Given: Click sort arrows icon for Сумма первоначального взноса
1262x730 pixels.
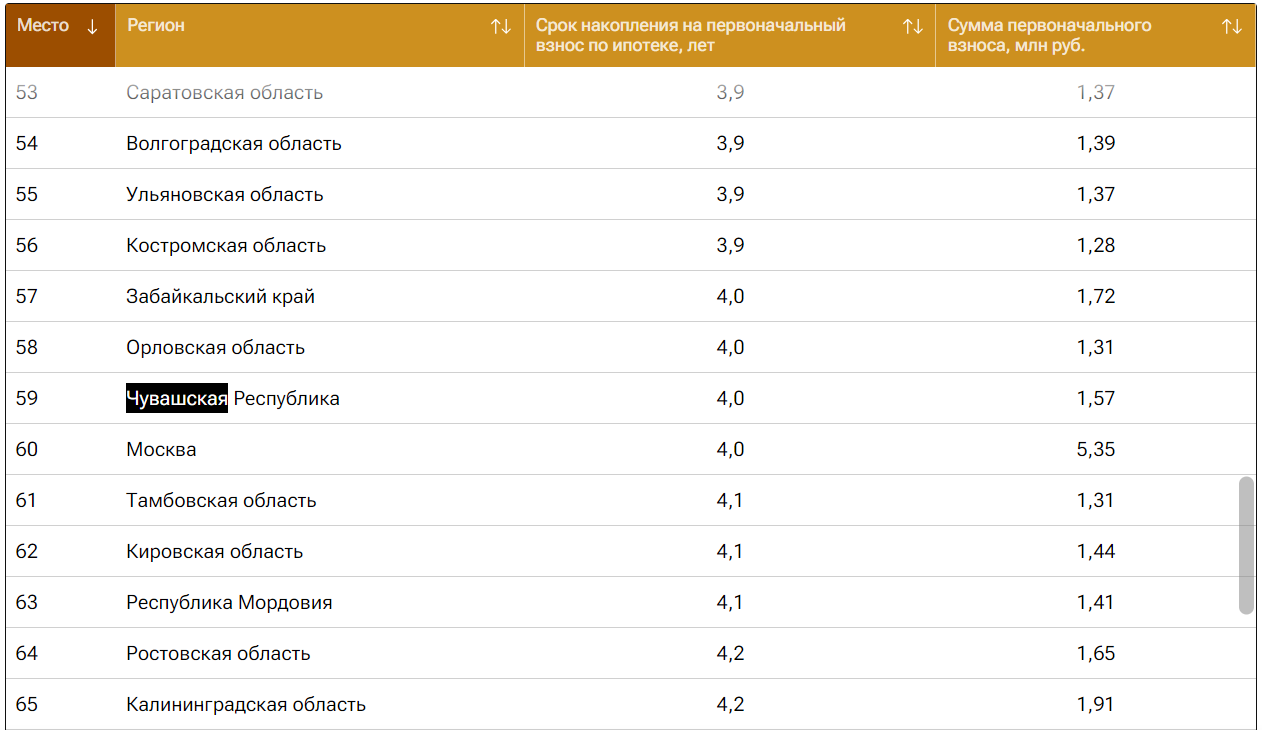Looking at the screenshot, I should click(x=1232, y=27).
